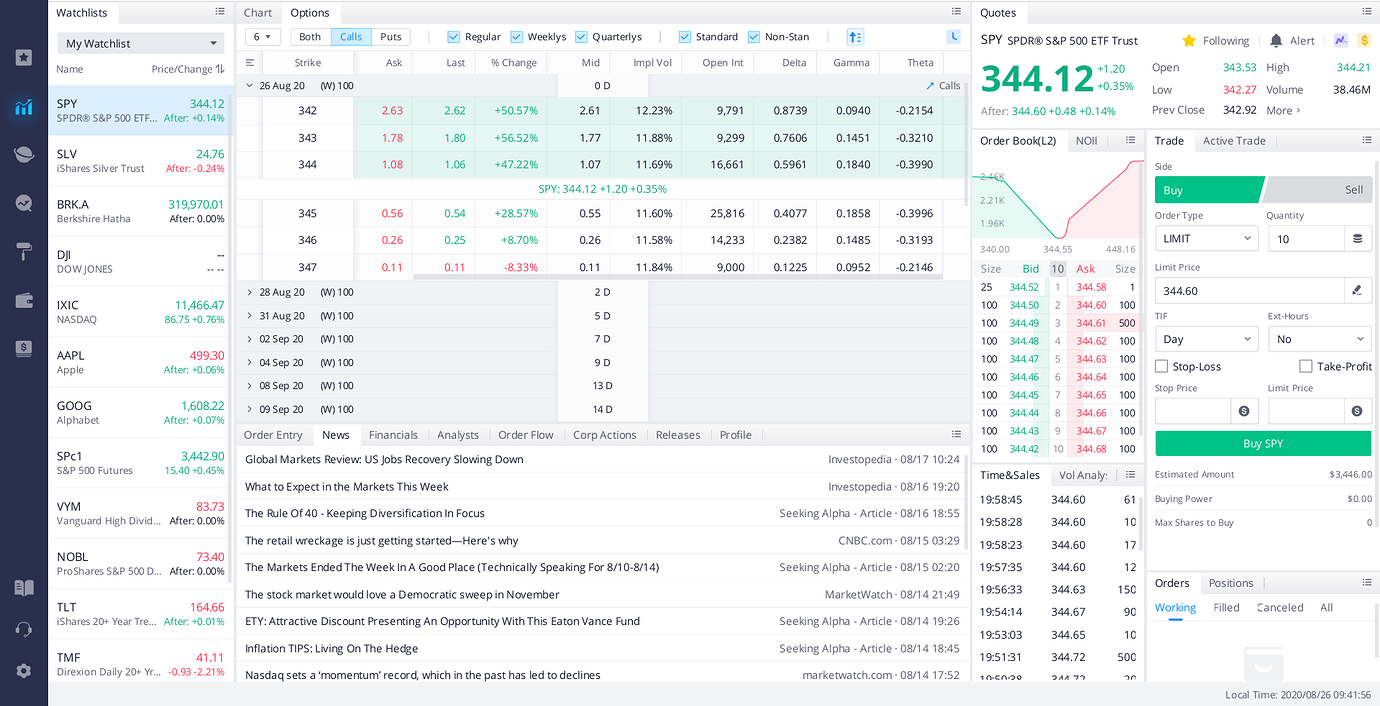The image size is (1380, 706).
Task: Click the headset support icon in left sidebar
Action: pos(22,630)
